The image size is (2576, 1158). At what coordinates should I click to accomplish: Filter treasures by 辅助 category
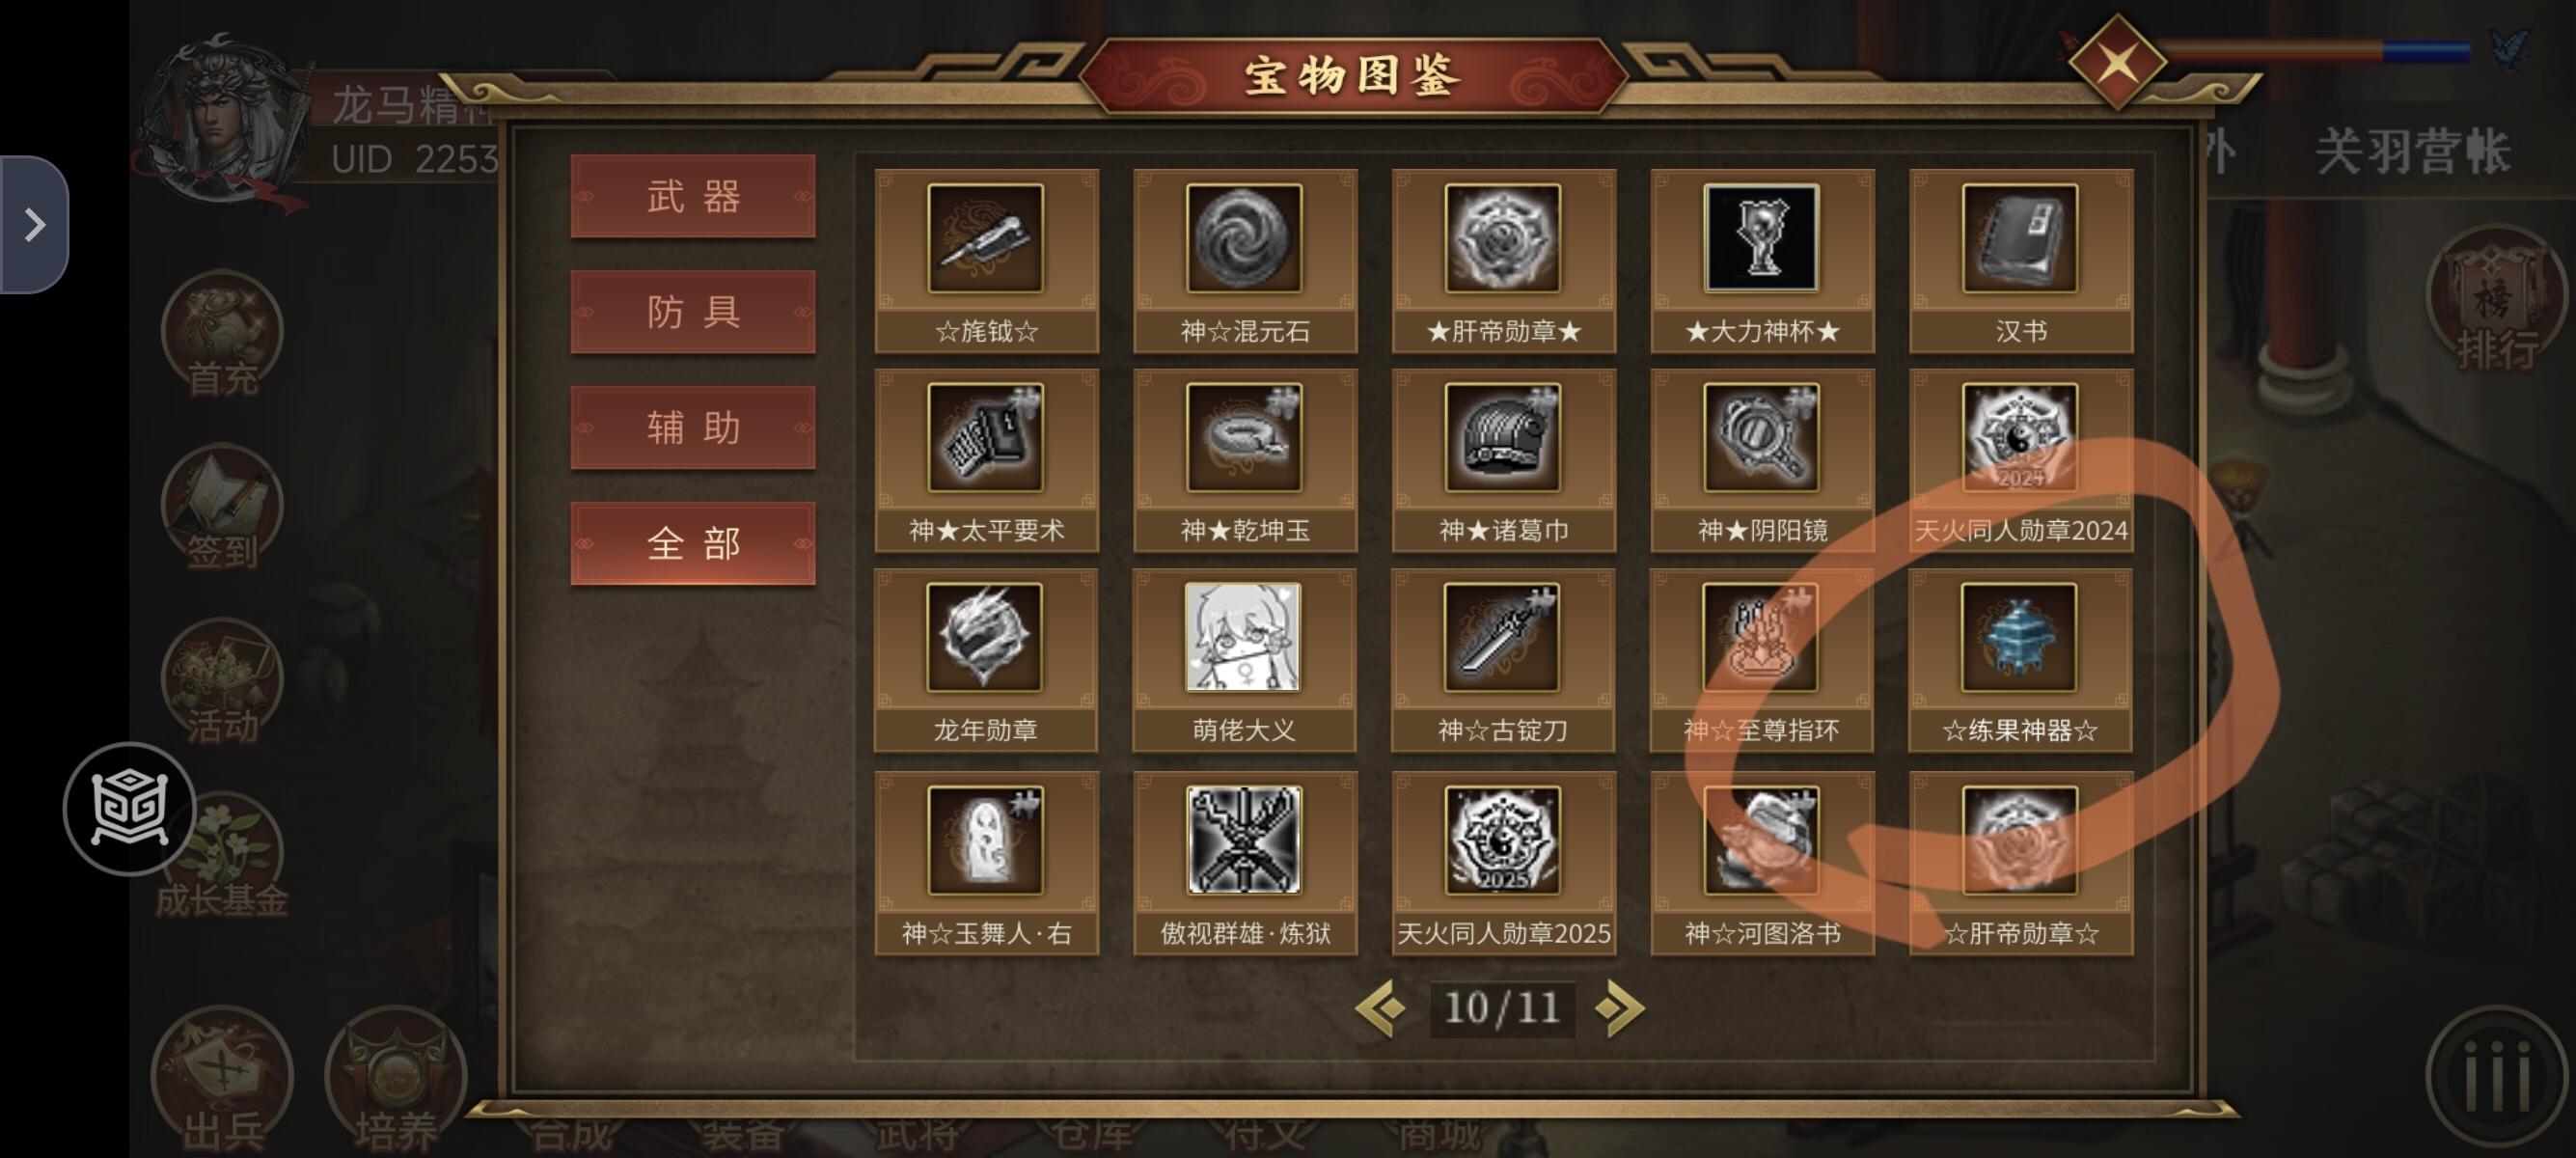693,428
